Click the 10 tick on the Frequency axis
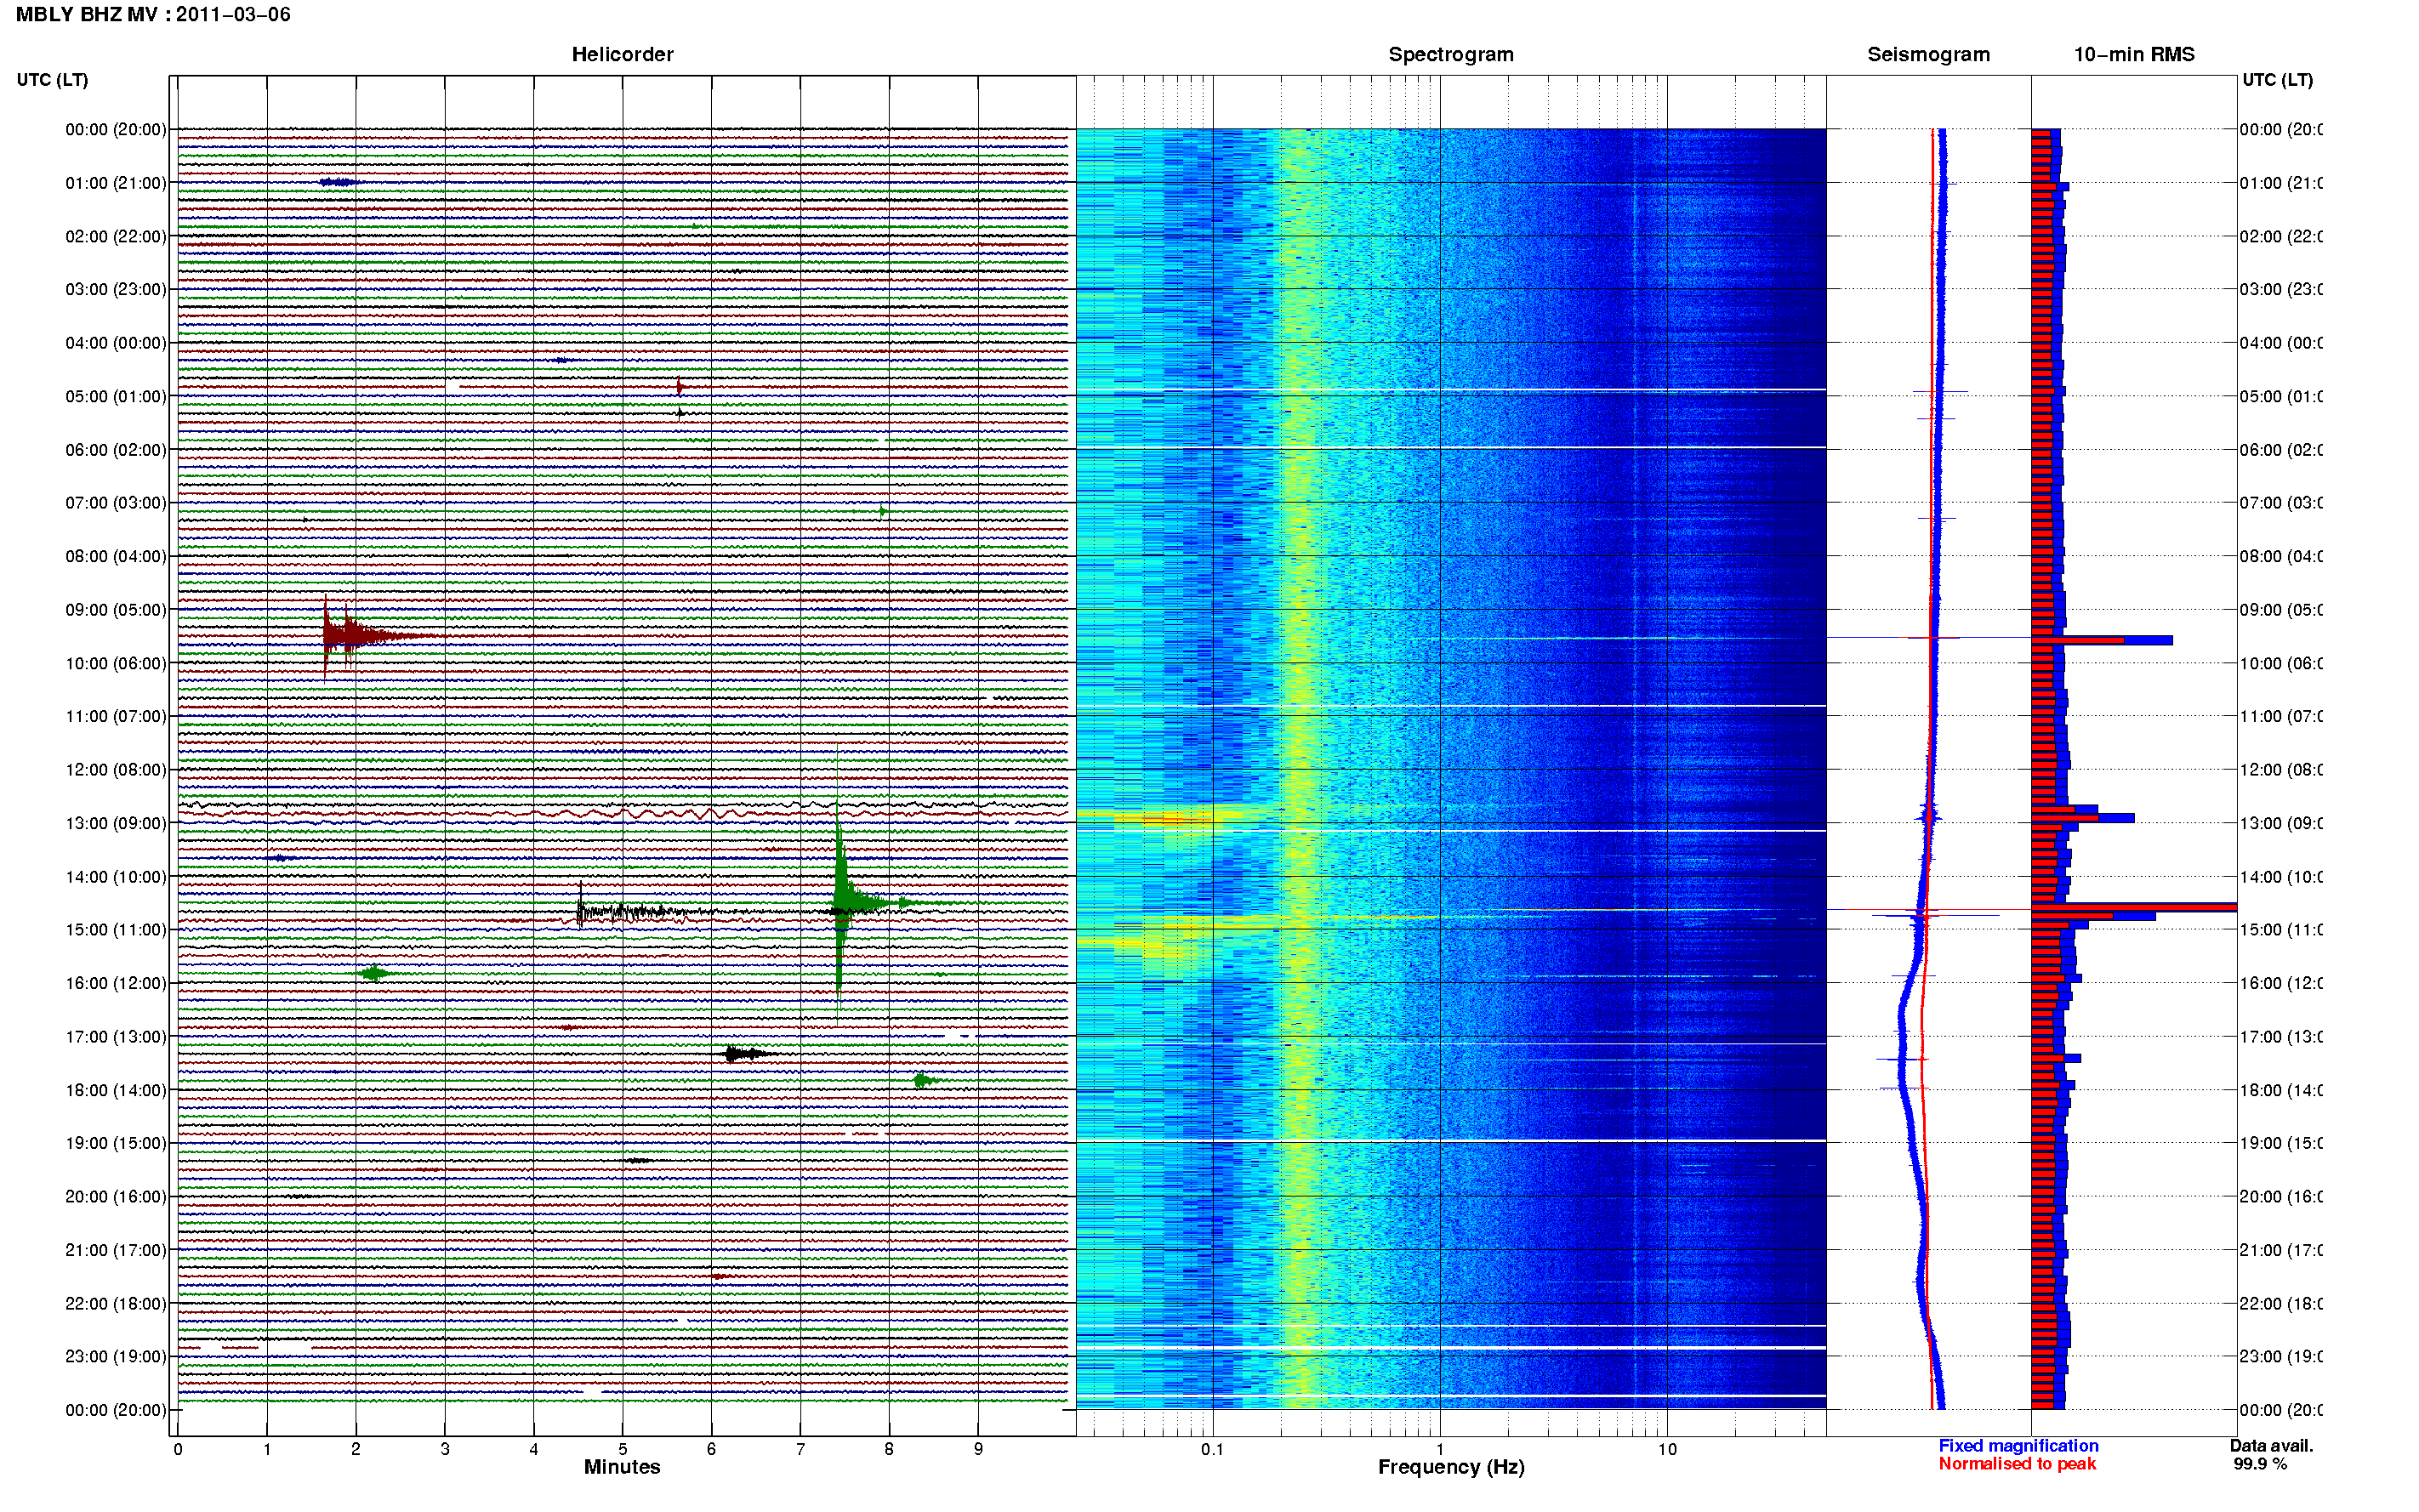 [1666, 1449]
